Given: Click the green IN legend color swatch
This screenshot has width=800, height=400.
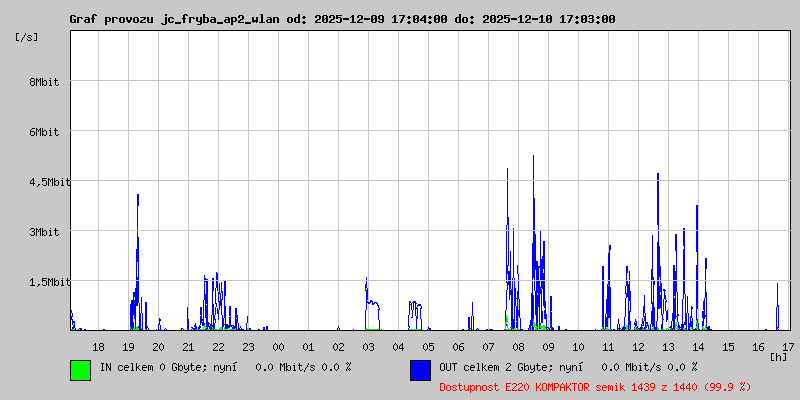Looking at the screenshot, I should (x=81, y=370).
